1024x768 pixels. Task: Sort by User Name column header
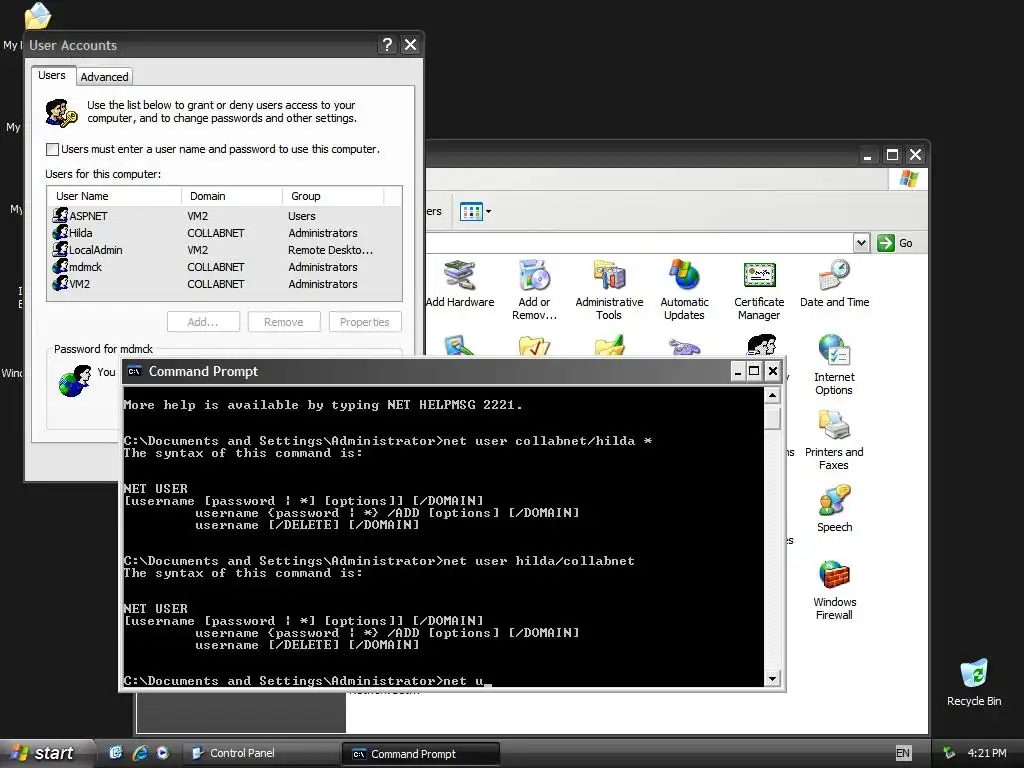114,196
